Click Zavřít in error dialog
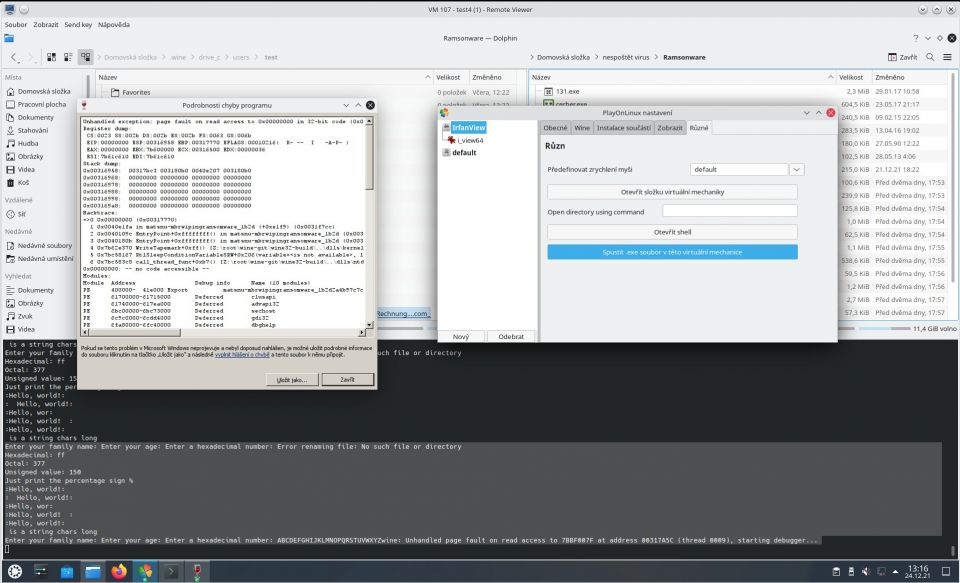 (x=347, y=380)
